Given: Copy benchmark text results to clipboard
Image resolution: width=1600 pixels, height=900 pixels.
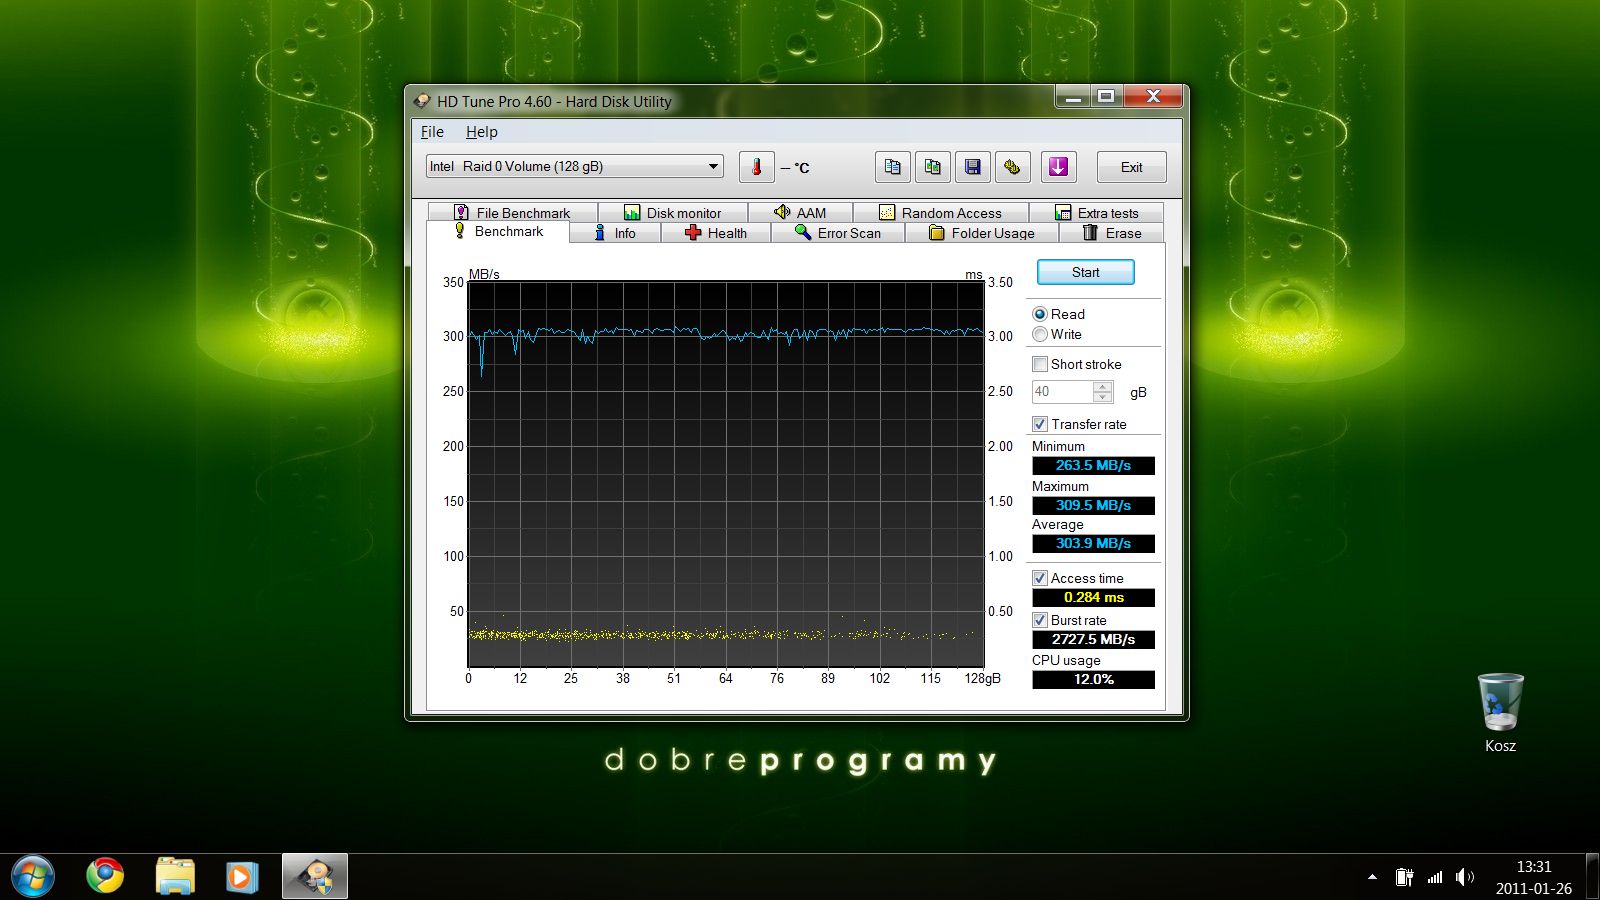Looking at the screenshot, I should tap(893, 167).
